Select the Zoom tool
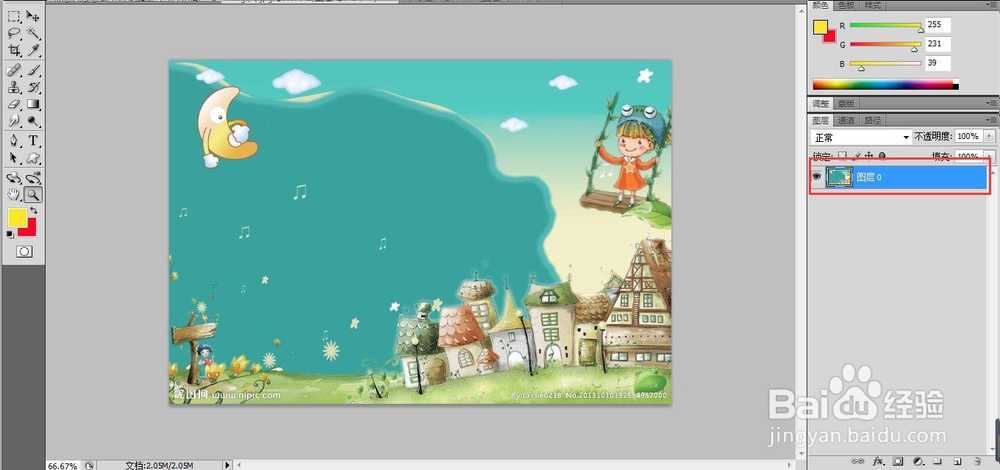Image resolution: width=1000 pixels, height=470 pixels. pos(33,195)
